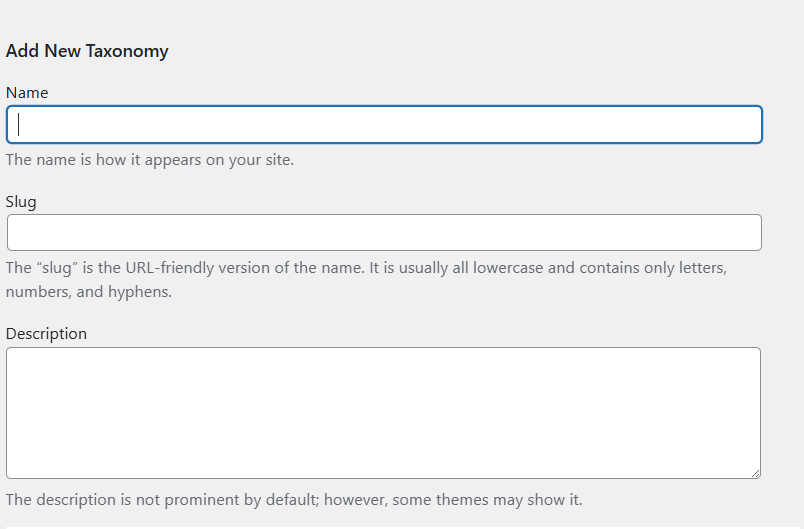Click the "Add New Taxonomy" heading
This screenshot has height=529, width=804.
point(87,51)
